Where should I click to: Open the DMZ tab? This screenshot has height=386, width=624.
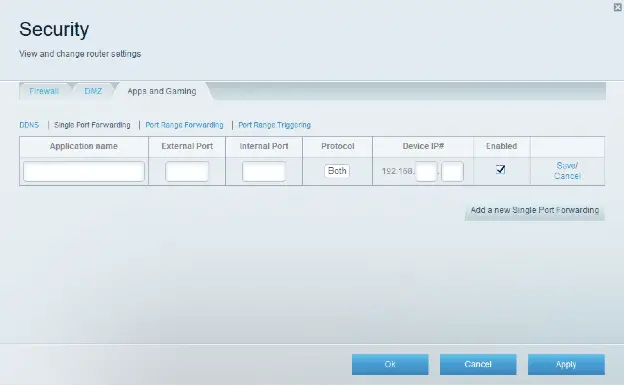click(93, 91)
